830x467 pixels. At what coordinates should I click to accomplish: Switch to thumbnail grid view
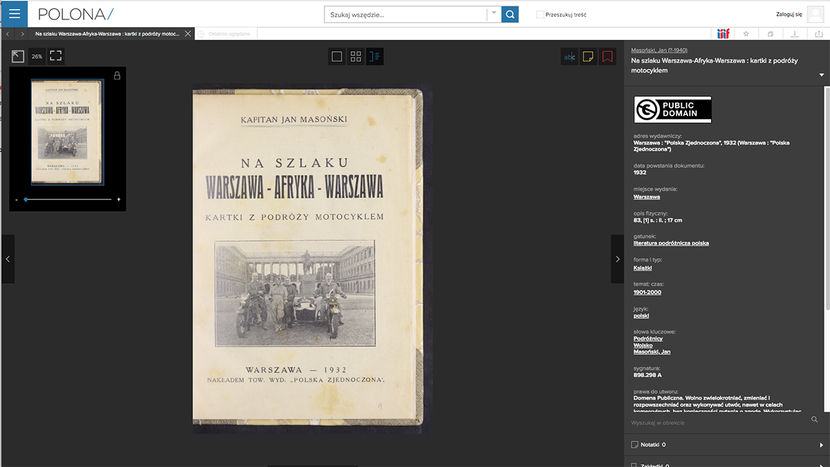[x=355, y=56]
